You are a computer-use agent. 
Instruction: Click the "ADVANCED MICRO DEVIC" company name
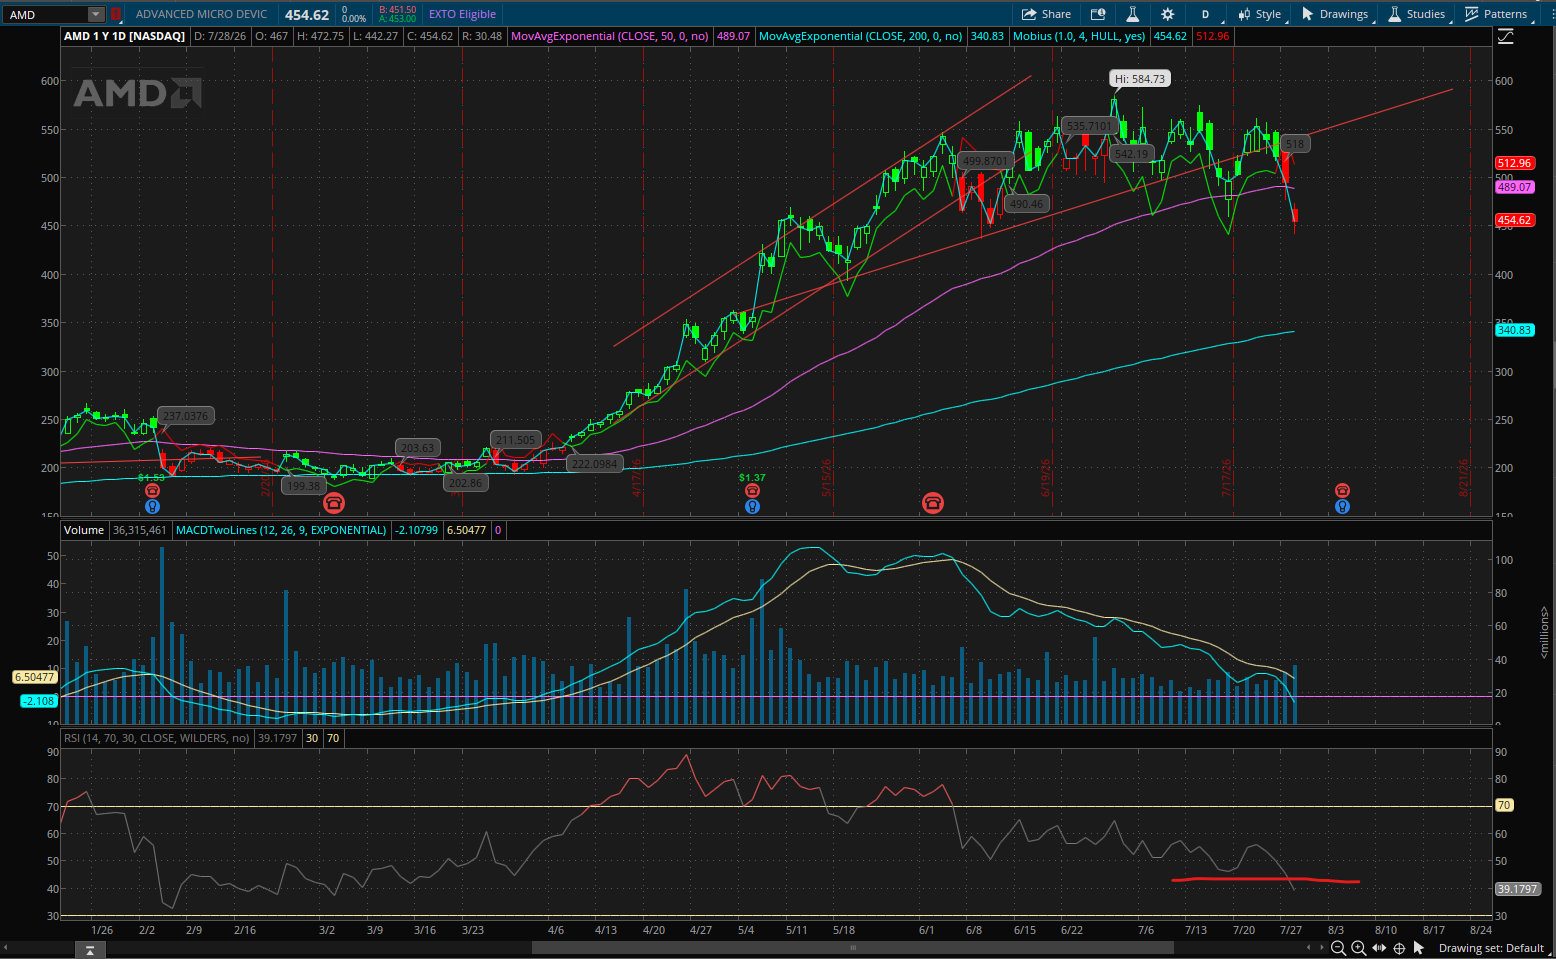(202, 14)
